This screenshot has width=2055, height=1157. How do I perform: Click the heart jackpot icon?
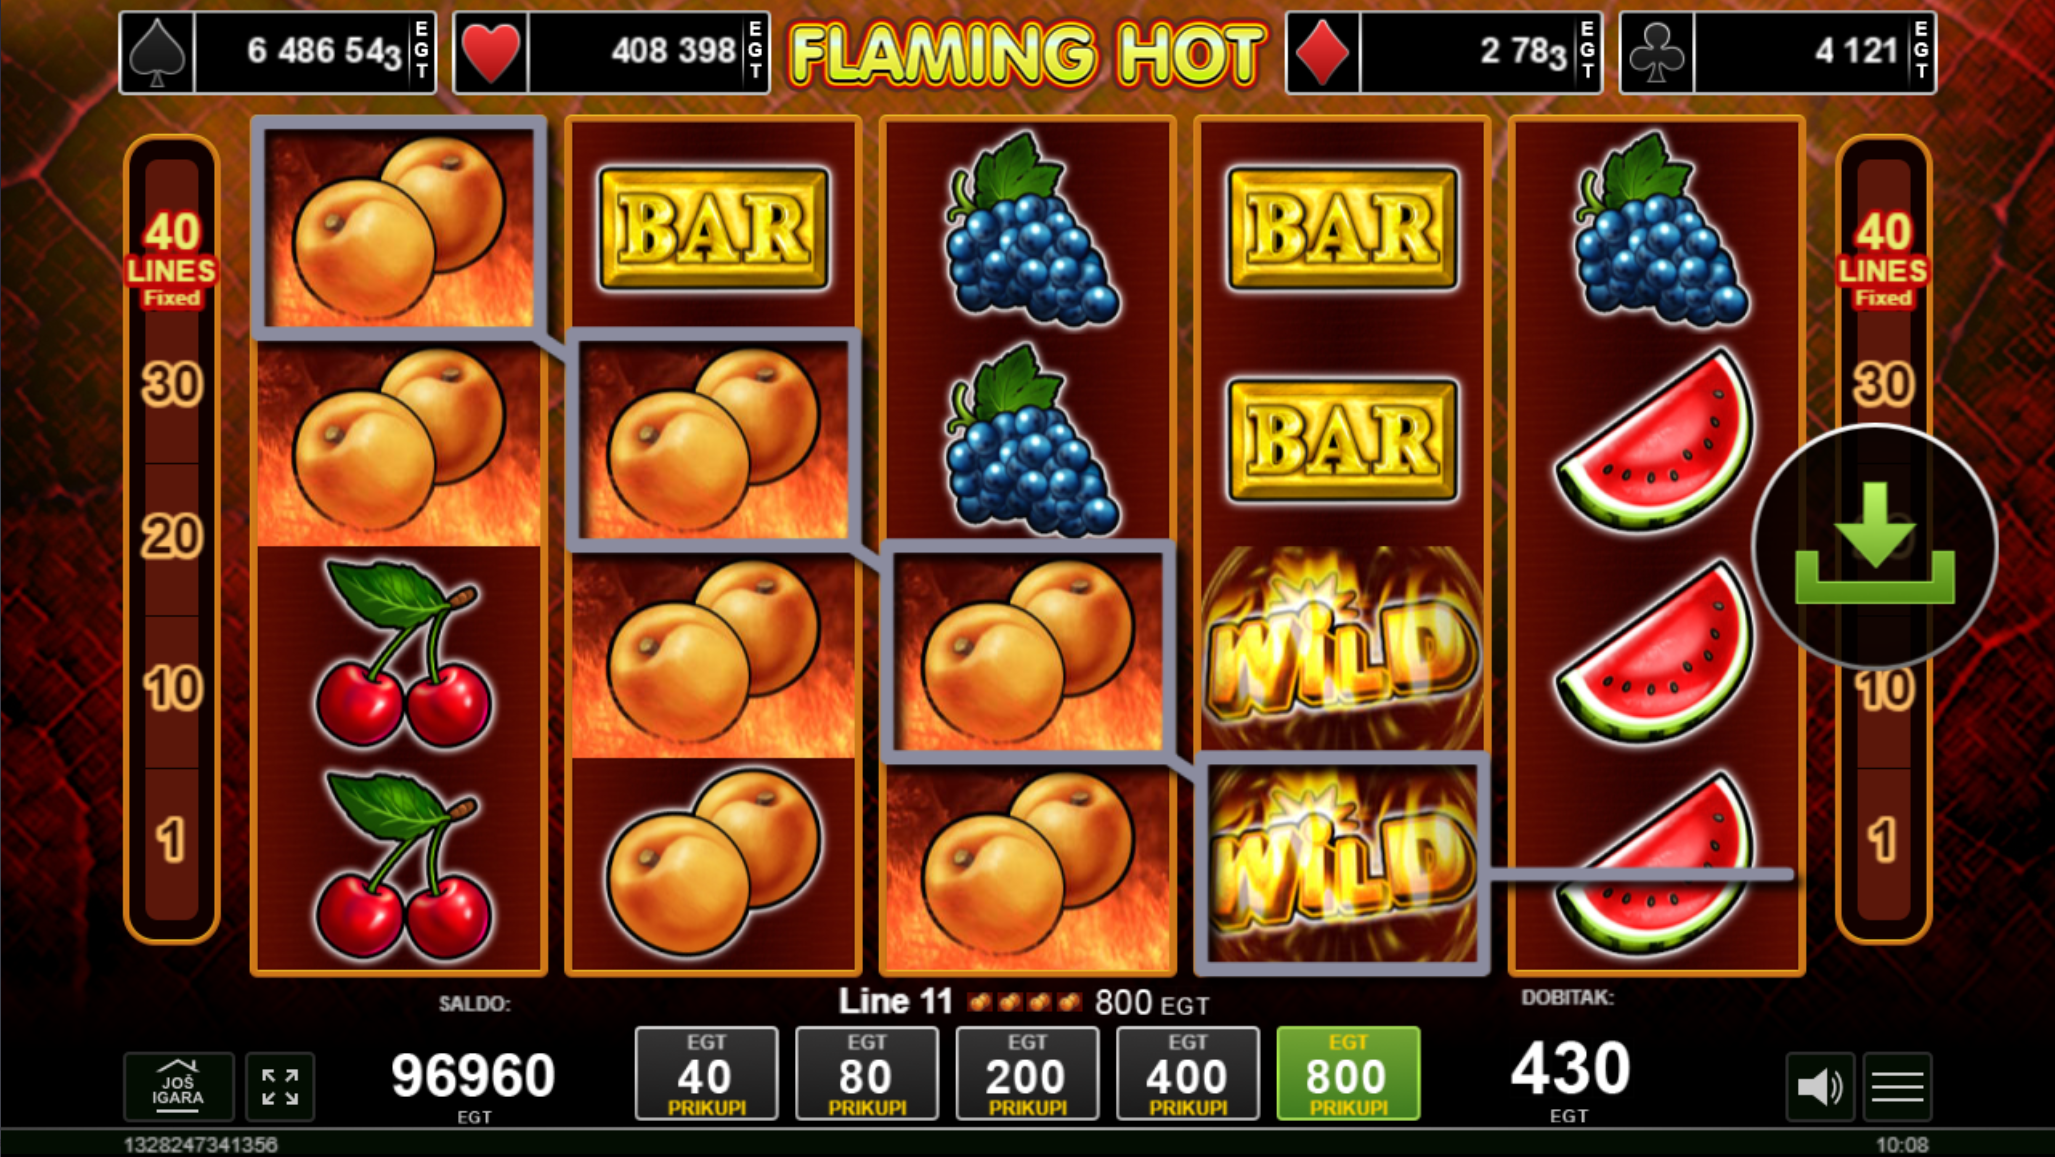click(491, 52)
